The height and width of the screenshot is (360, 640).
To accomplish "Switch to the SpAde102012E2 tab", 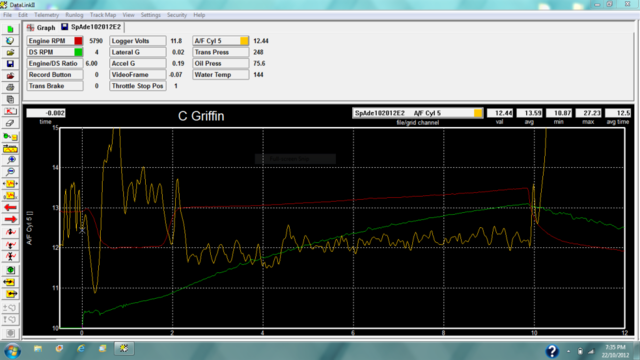I will 91,27.
